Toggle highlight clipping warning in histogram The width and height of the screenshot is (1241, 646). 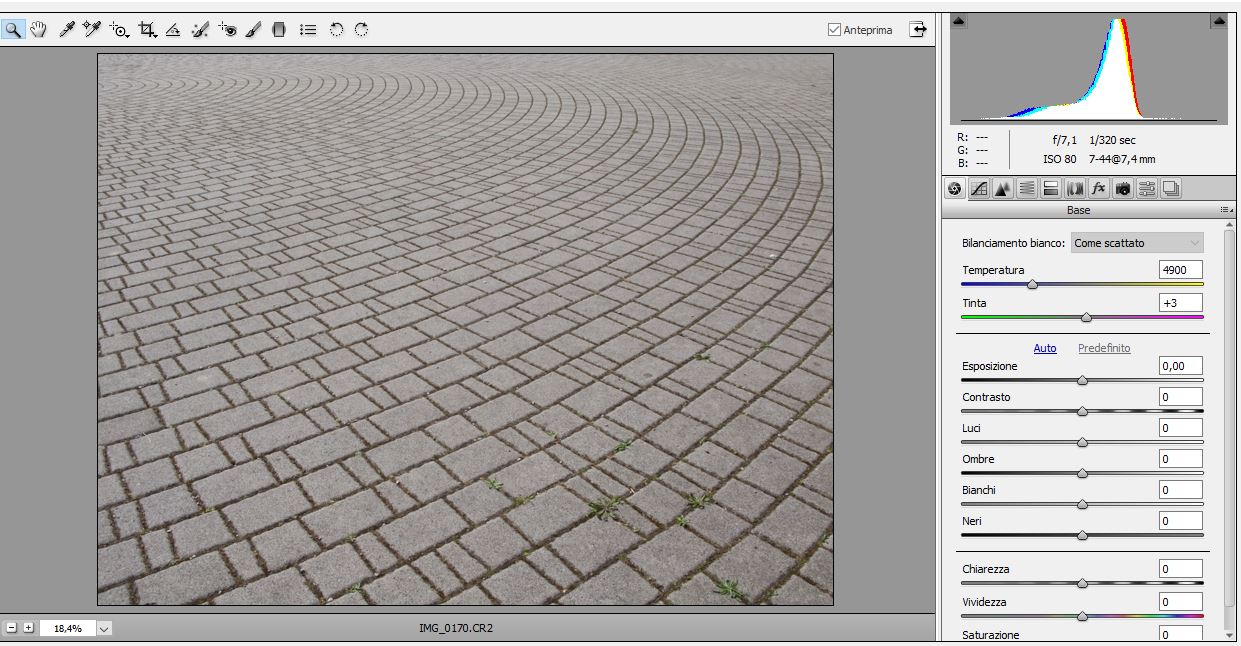(1218, 21)
